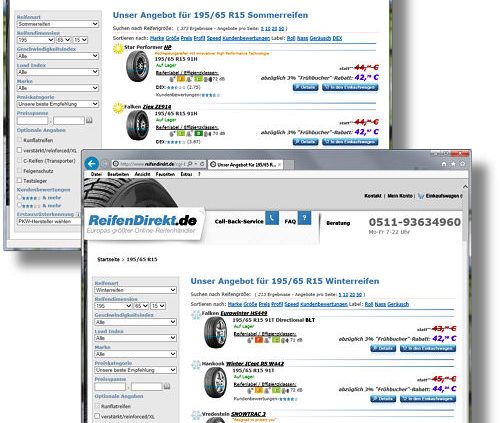Image resolution: width=500 pixels, height=423 pixels.
Task: Enable verstärkt/reinforced/XL in the Winterreifen window
Action: click(97, 416)
